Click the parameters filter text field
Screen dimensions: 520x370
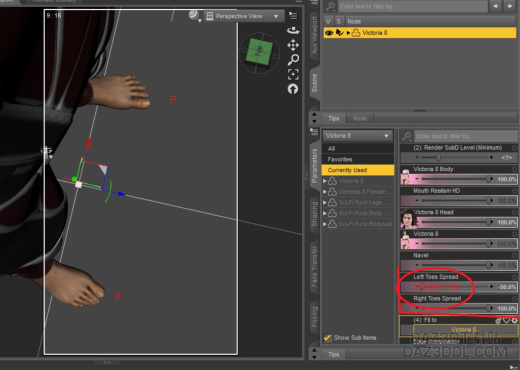(x=466, y=136)
